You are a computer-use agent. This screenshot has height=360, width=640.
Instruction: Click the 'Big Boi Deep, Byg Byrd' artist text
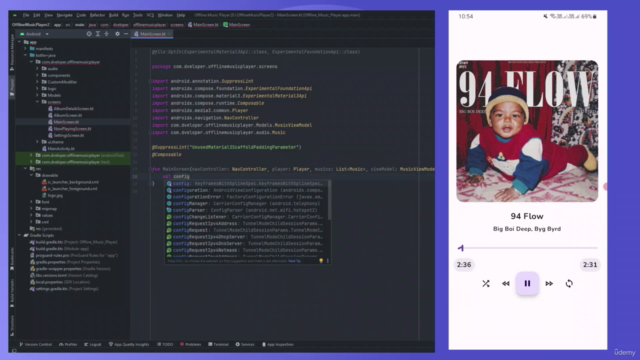[527, 229]
